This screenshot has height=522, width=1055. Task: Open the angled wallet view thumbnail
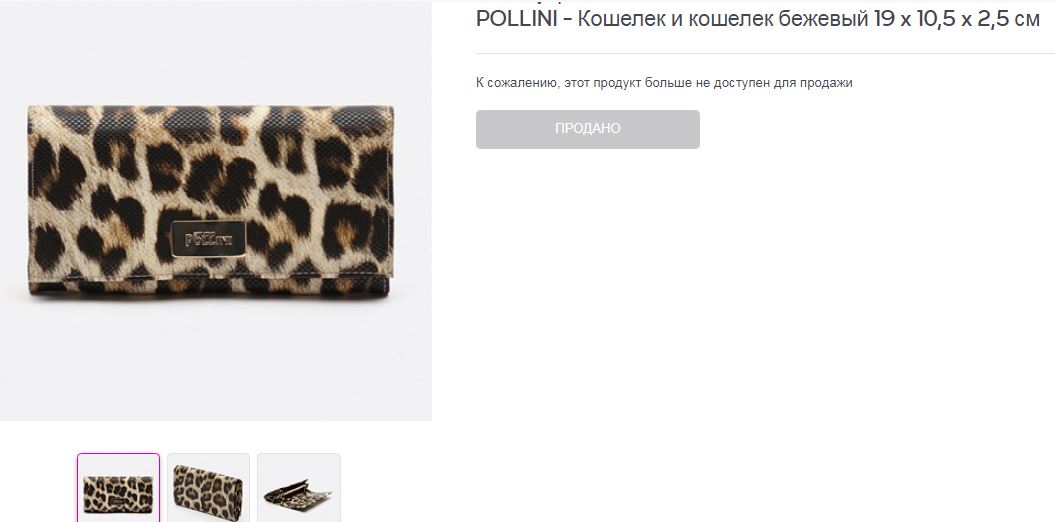click(208, 489)
